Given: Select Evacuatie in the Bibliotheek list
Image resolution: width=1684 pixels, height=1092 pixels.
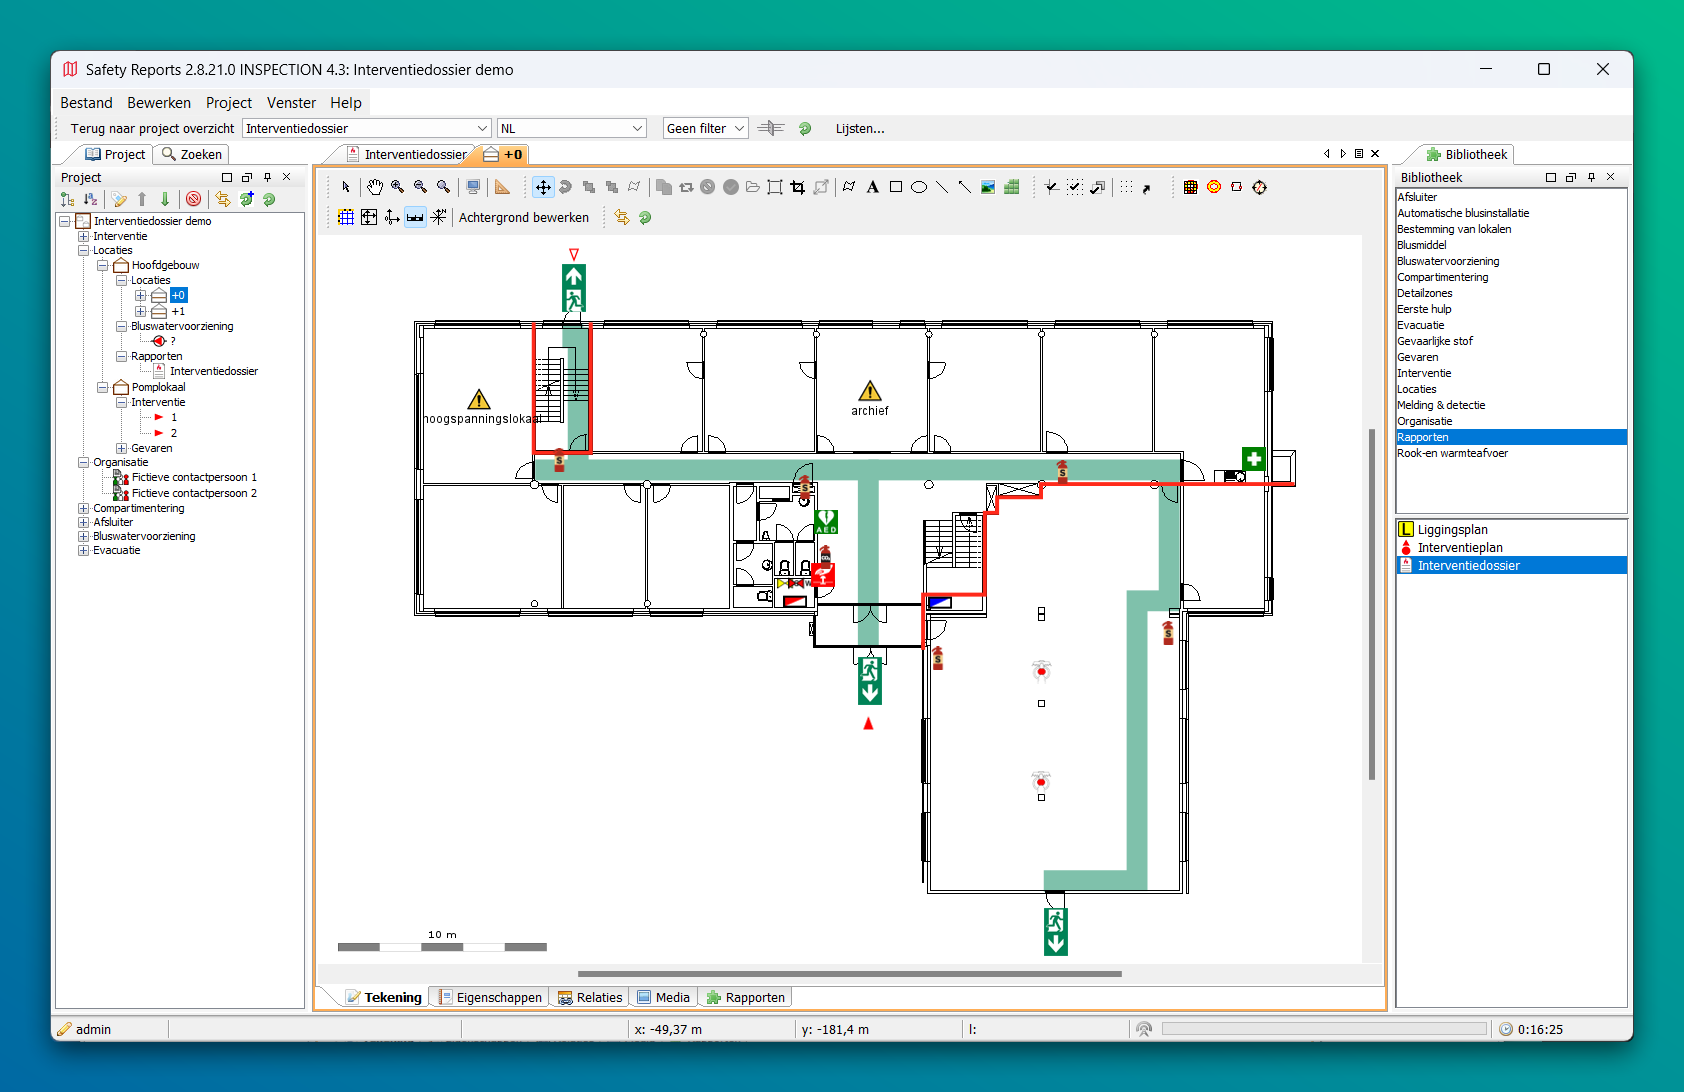Looking at the screenshot, I should (1420, 325).
